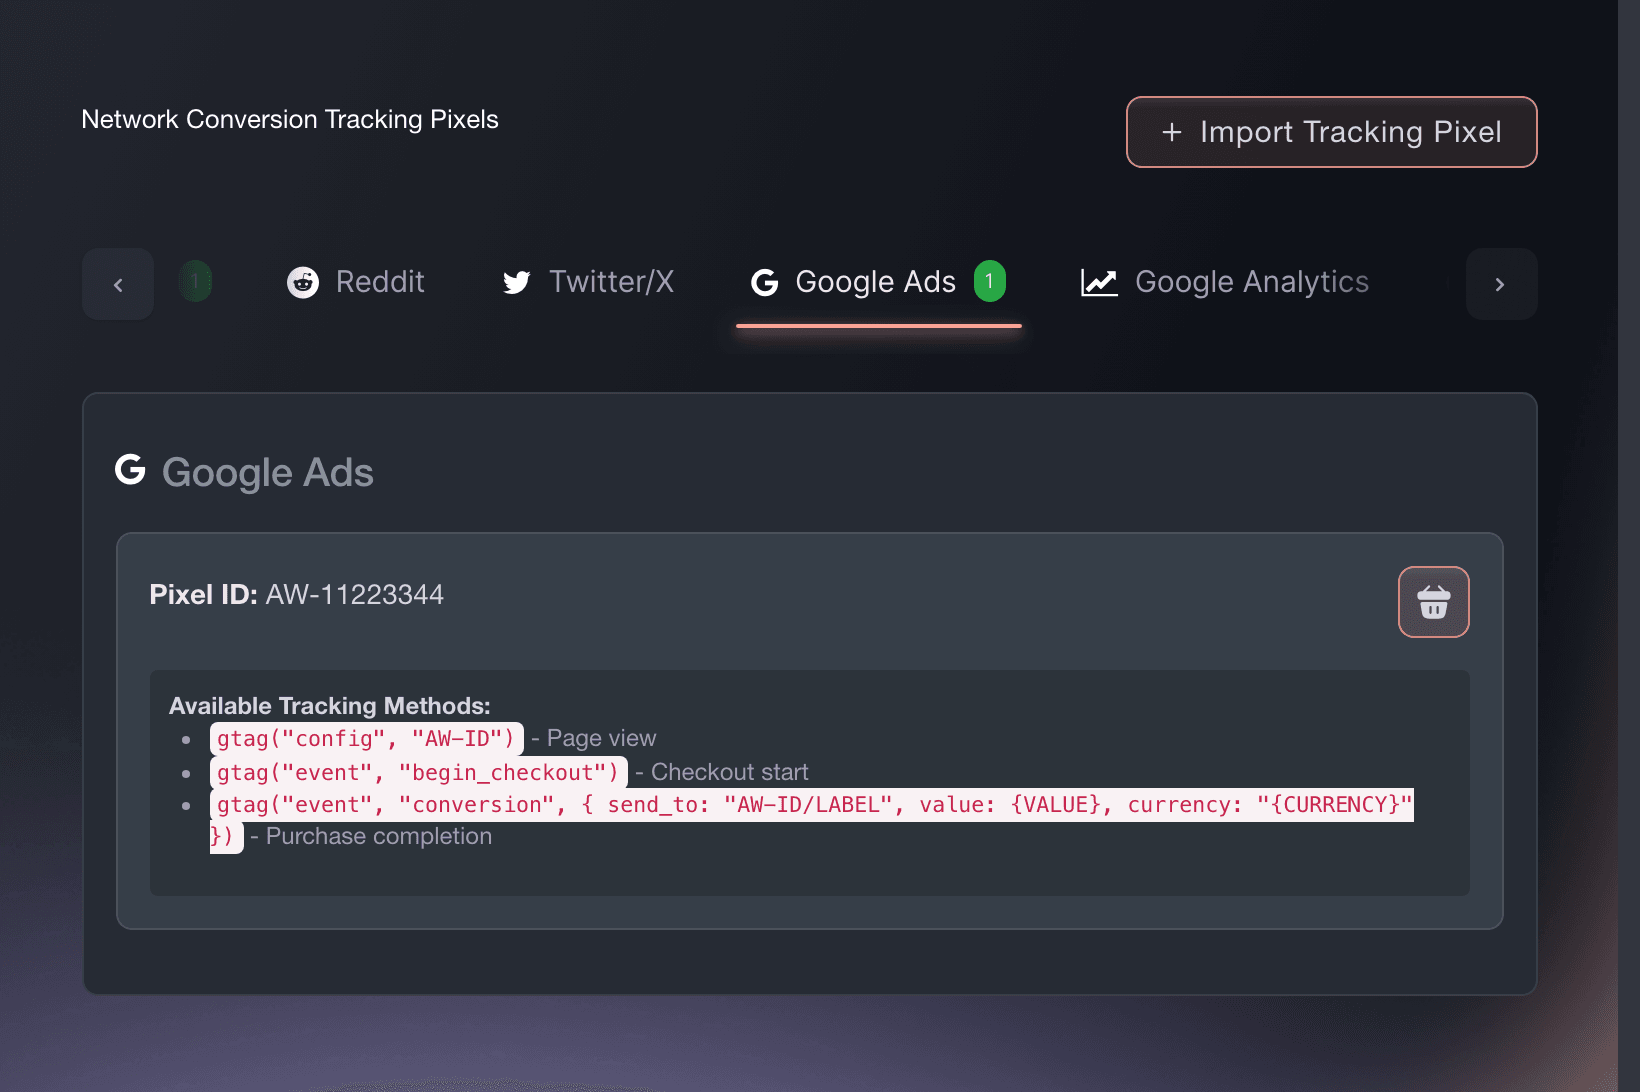Switch to the Reddit tab
This screenshot has height=1092, width=1640.
point(355,283)
